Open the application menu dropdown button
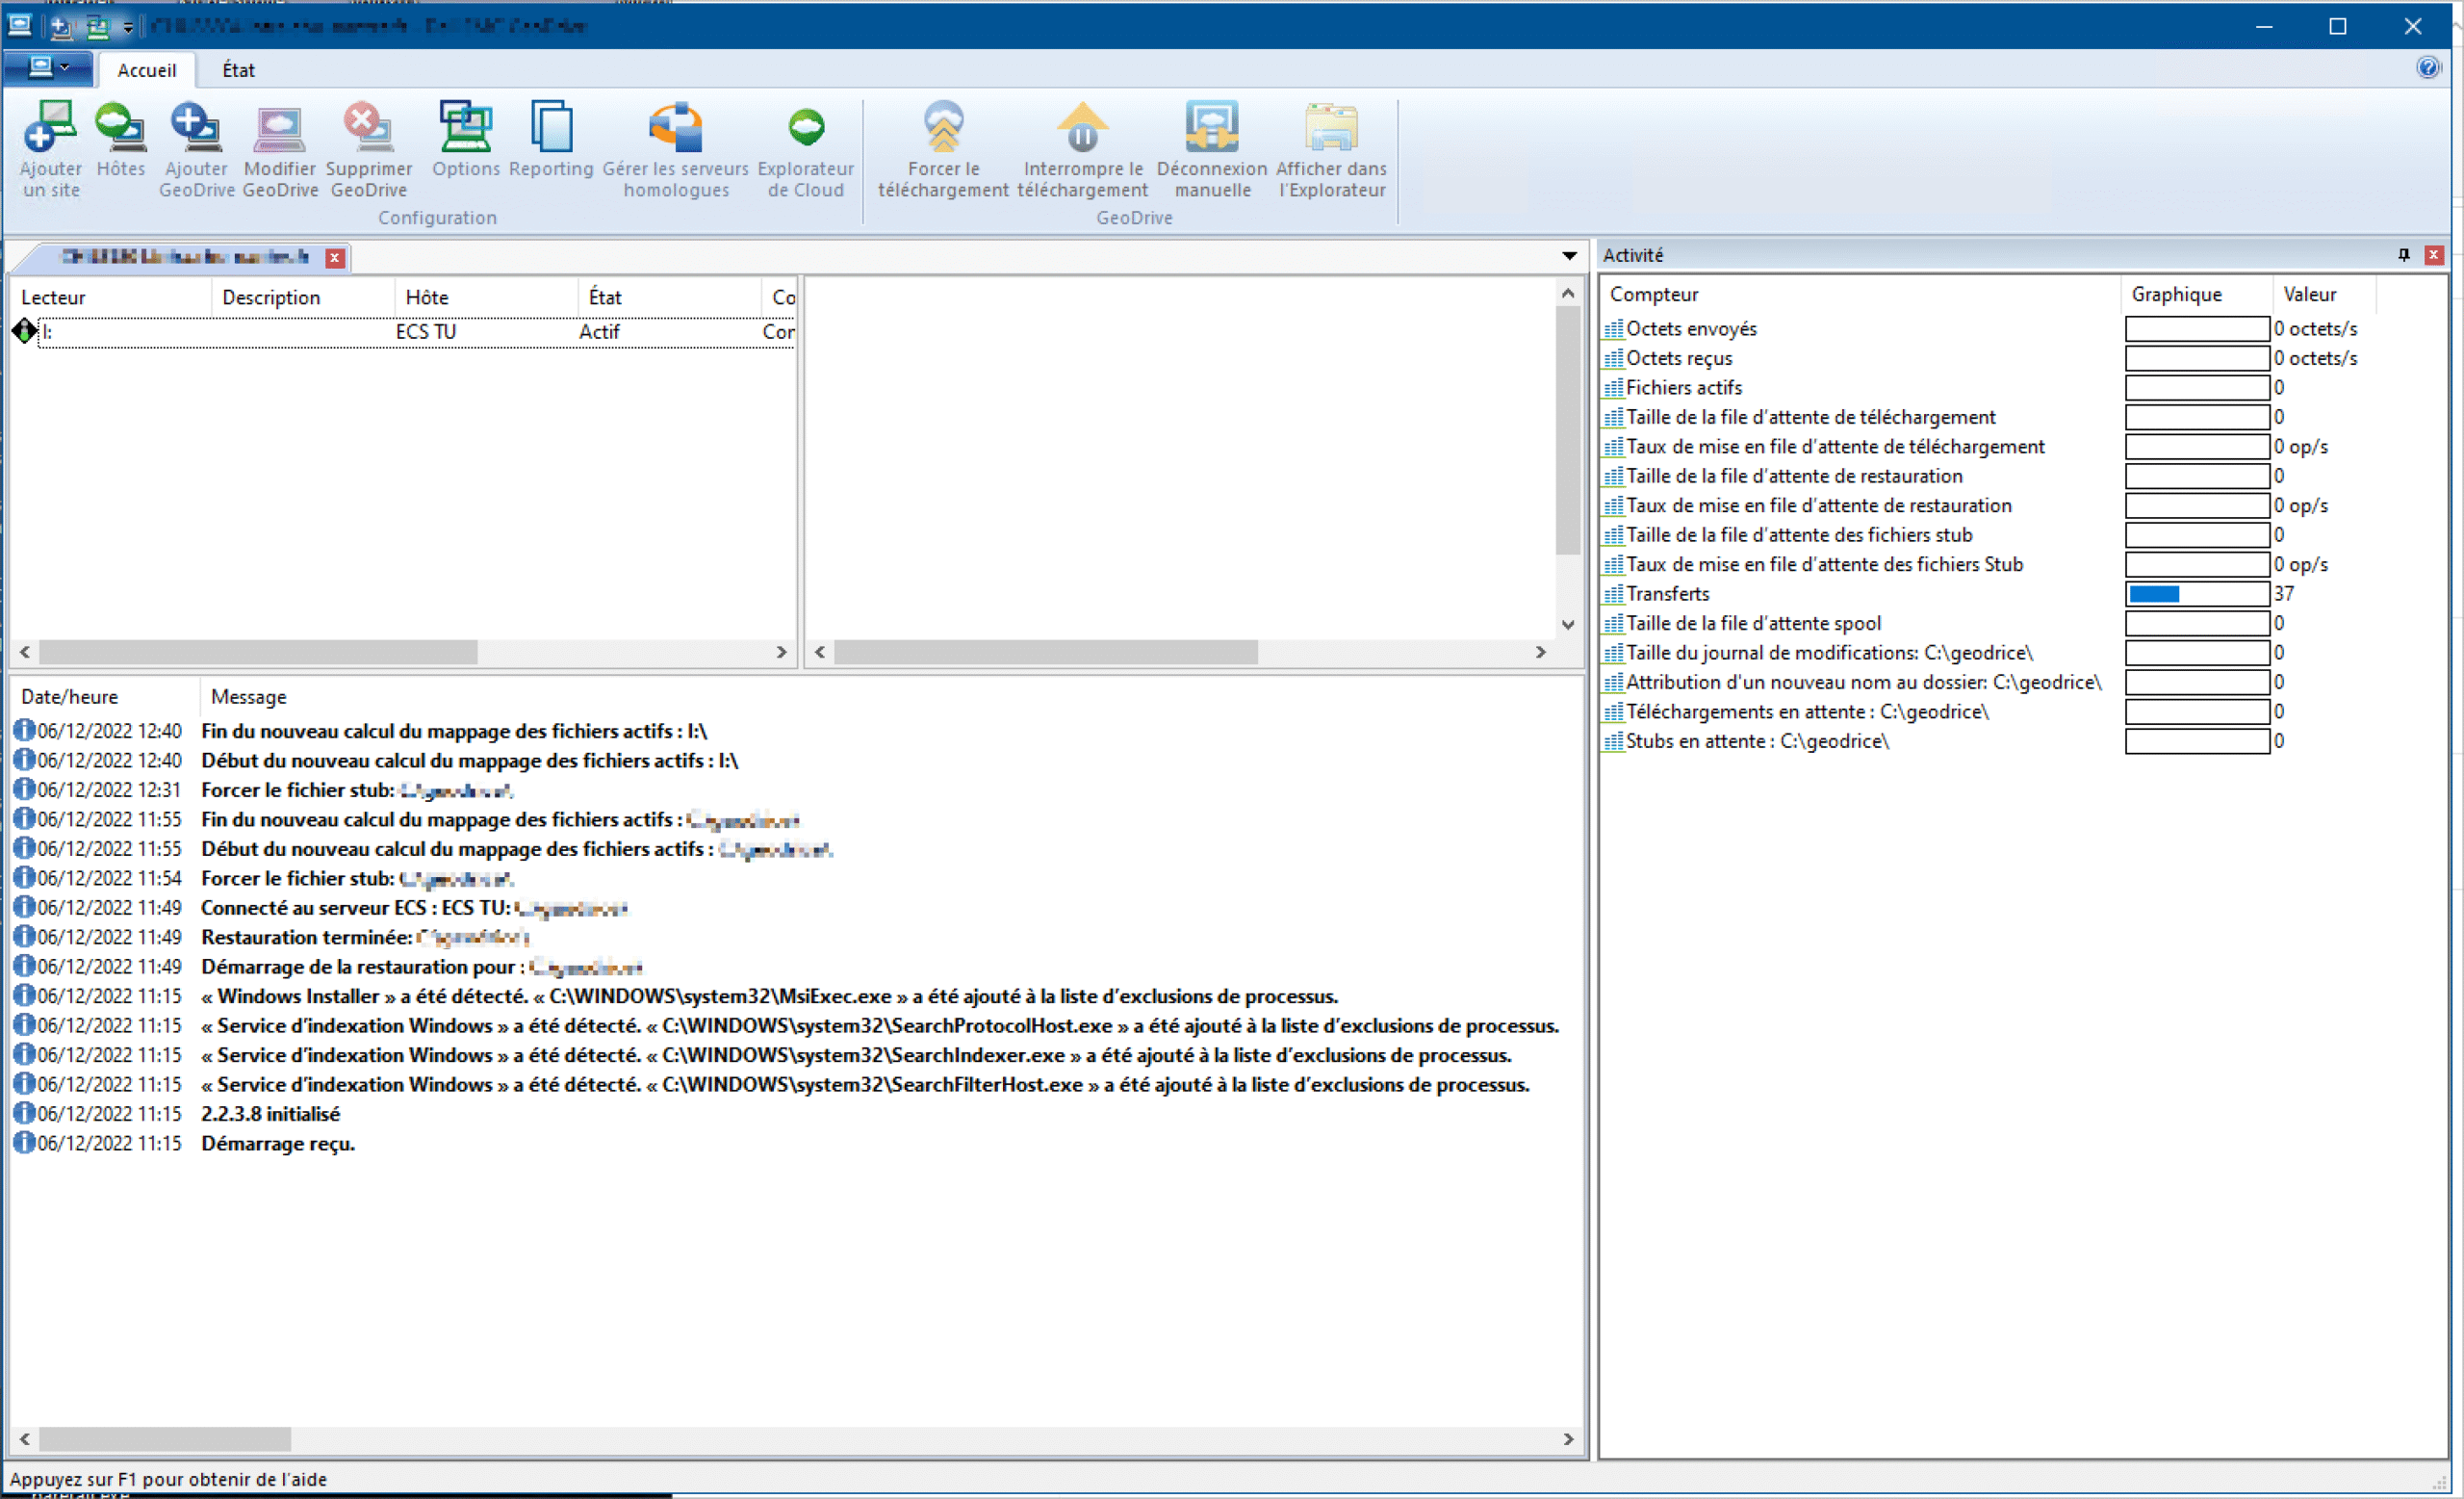Viewport: 2464px width, 1499px height. 48,68
